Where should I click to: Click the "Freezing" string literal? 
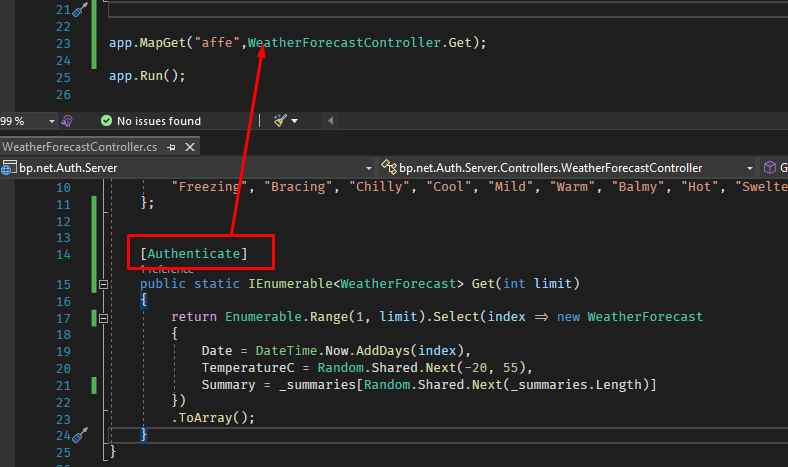coord(209,186)
